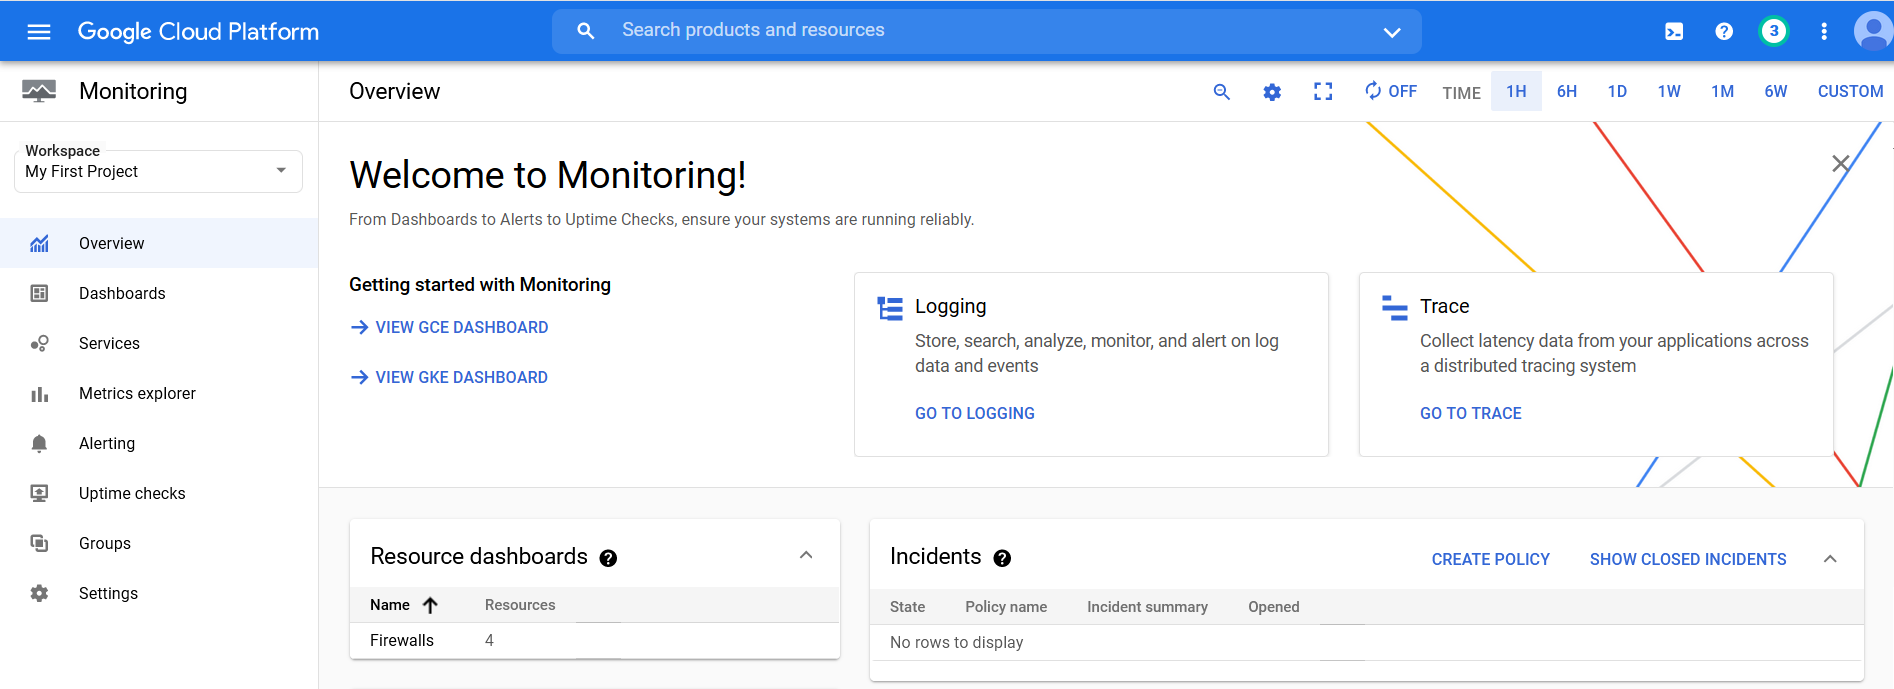The height and width of the screenshot is (689, 1894).
Task: Open the Overview settings gear icon
Action: [1272, 92]
